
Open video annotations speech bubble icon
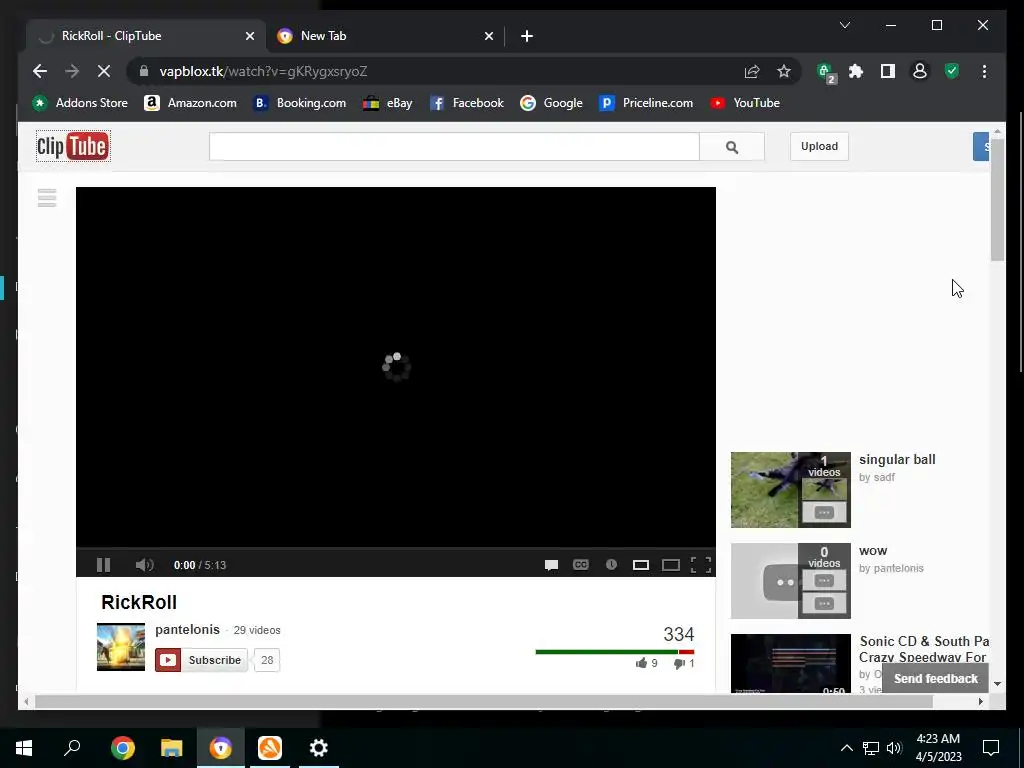pyautogui.click(x=551, y=565)
